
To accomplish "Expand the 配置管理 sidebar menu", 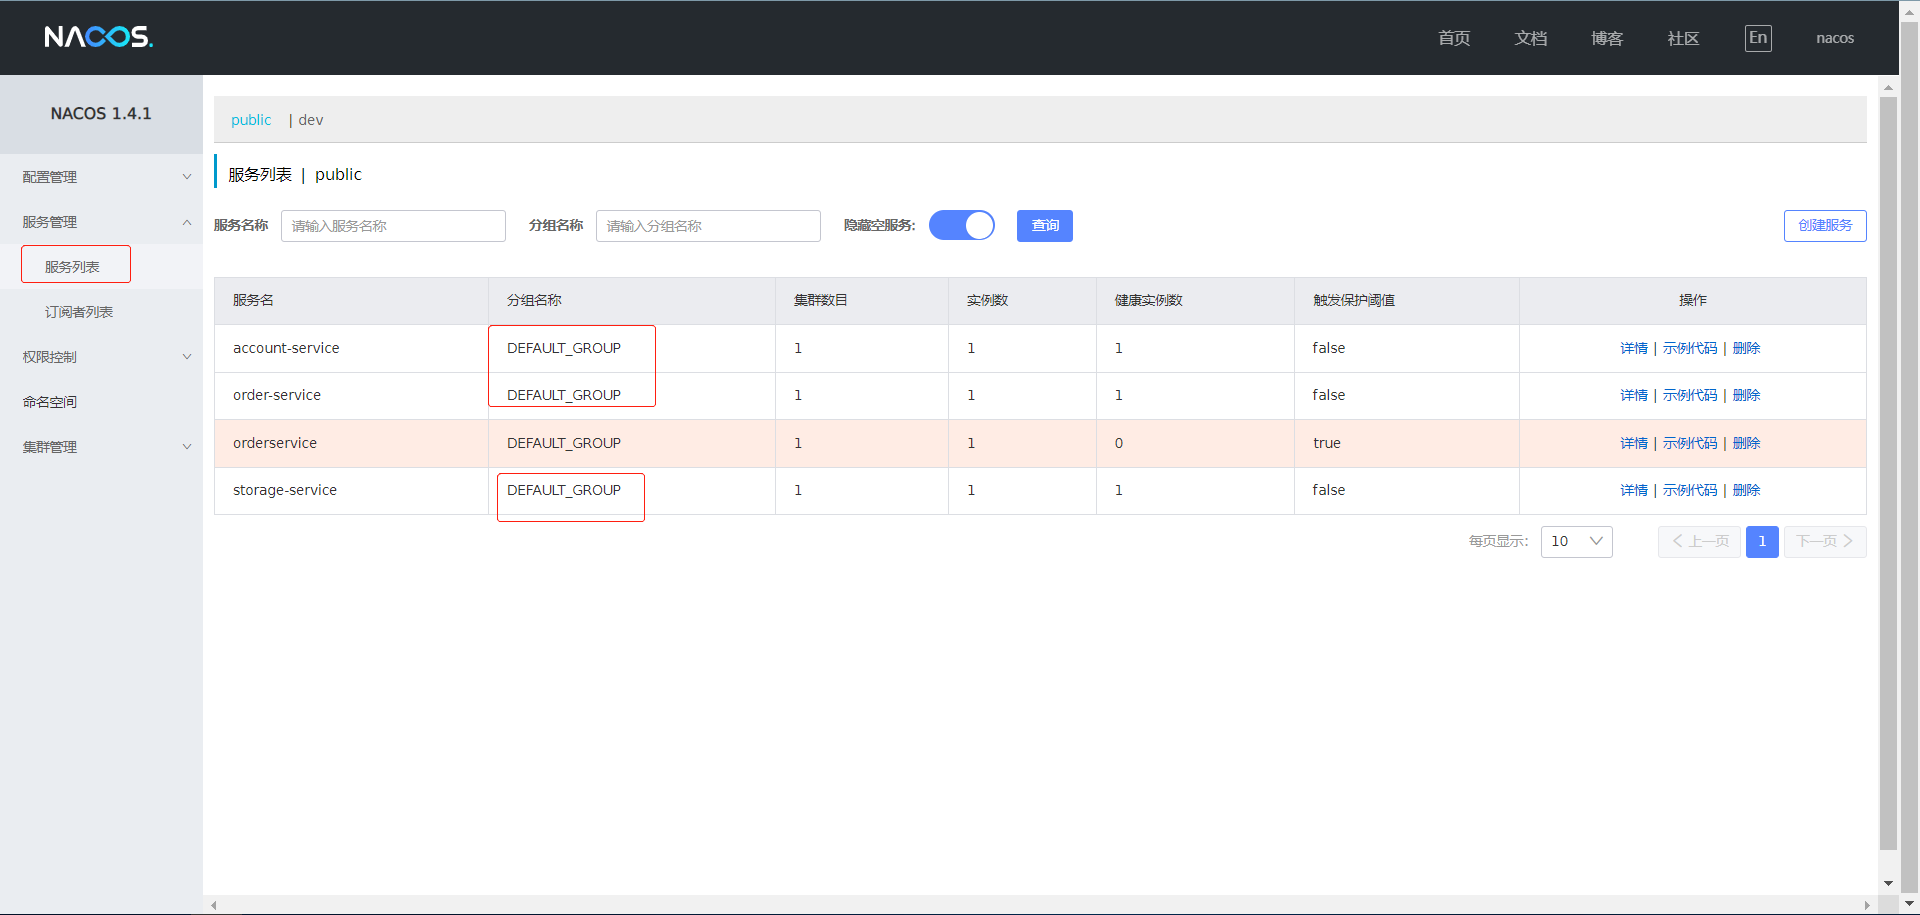I will tap(101, 177).
